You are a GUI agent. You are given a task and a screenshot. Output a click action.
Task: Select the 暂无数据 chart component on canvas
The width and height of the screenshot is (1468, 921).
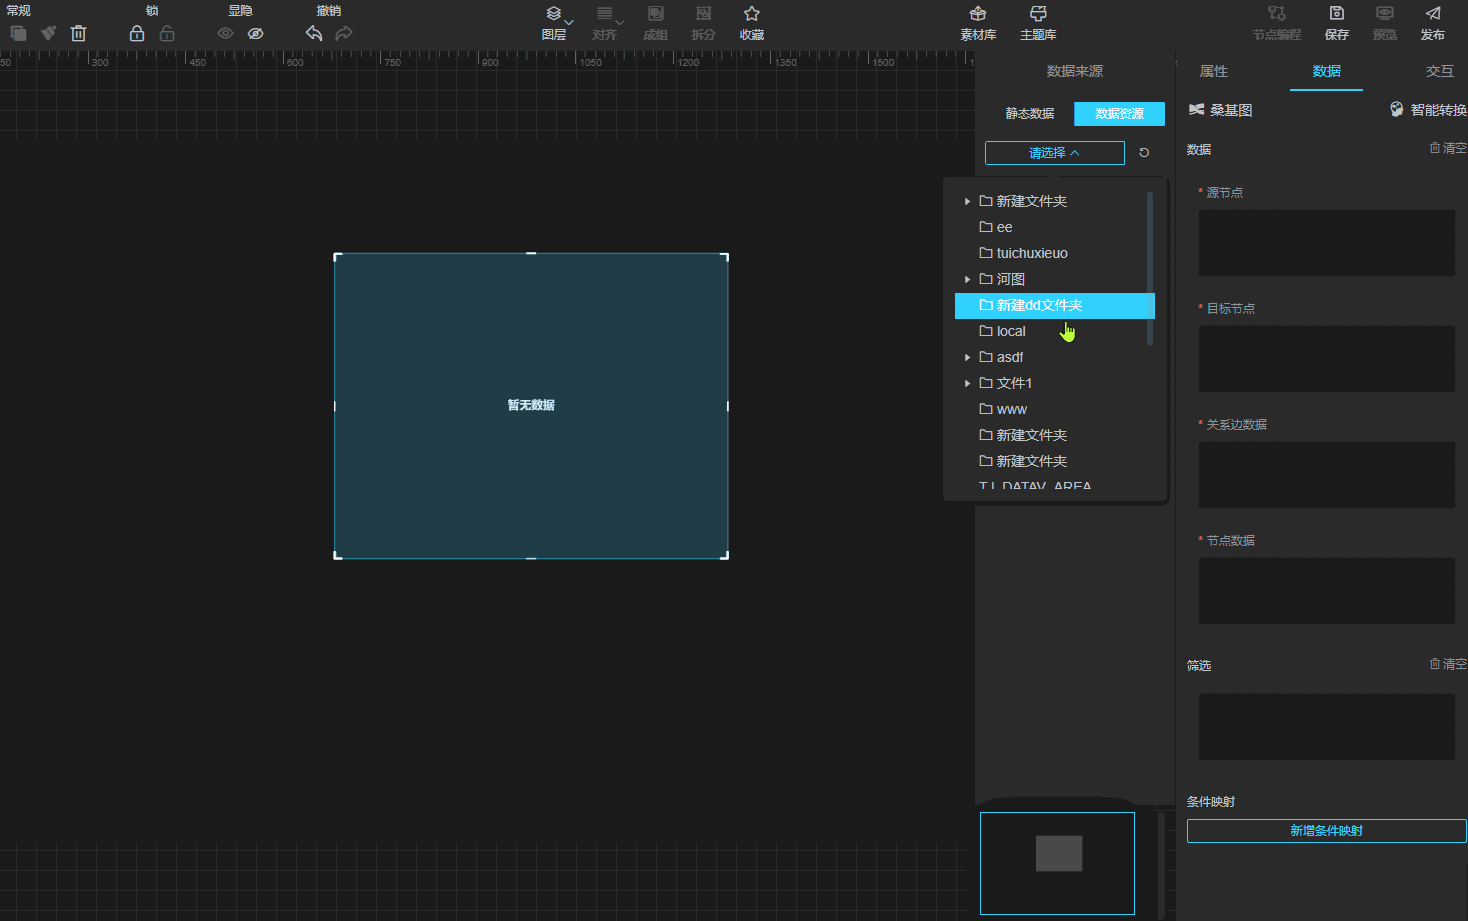coord(531,406)
